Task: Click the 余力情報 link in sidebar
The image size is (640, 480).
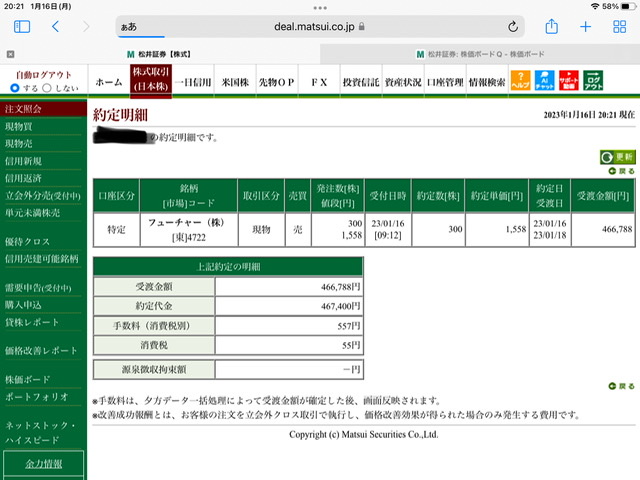Action: (x=44, y=464)
